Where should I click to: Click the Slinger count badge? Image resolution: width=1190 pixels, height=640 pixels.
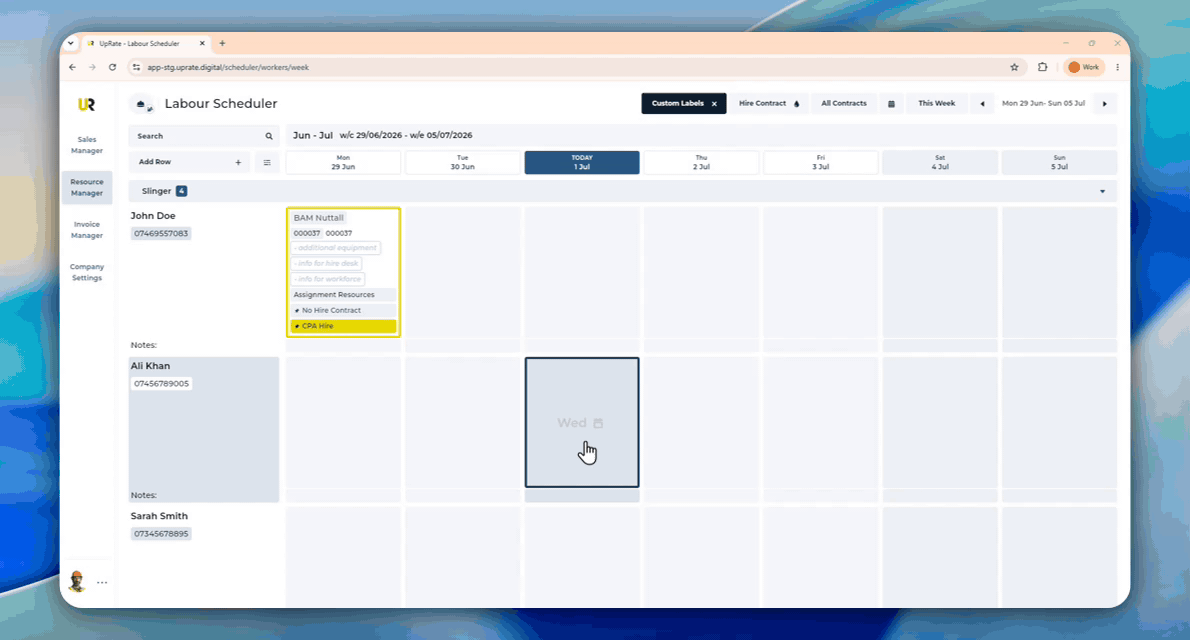point(181,191)
